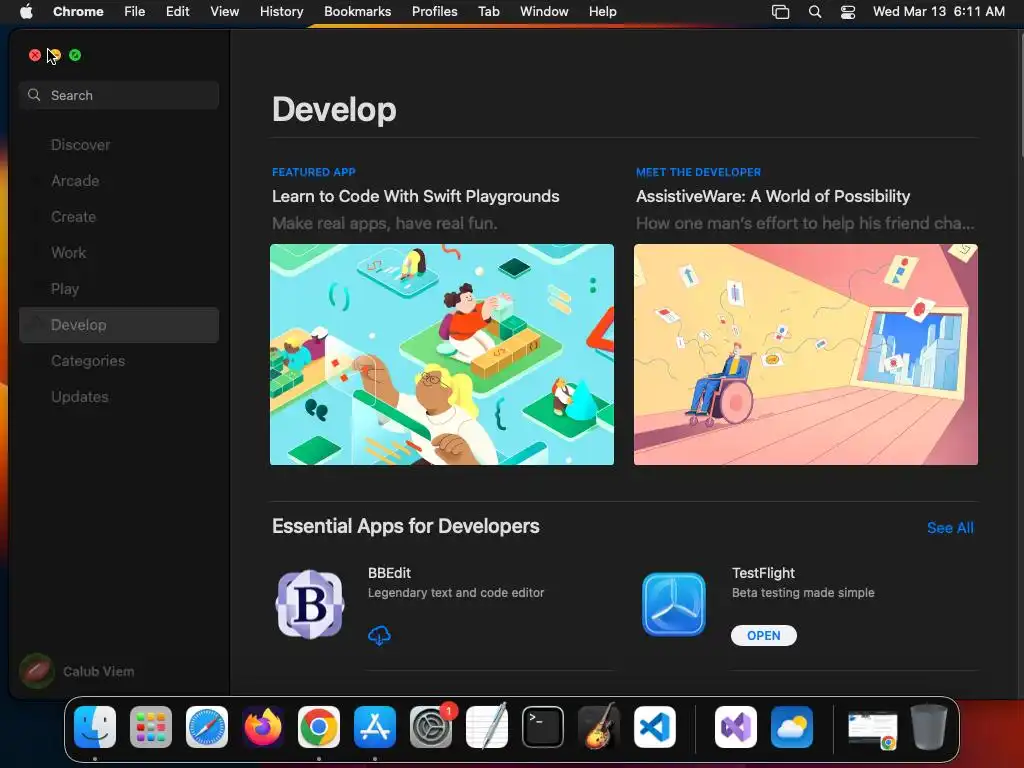1024x768 pixels.
Task: Click the Stage Manager menu bar icon
Action: (x=780, y=12)
